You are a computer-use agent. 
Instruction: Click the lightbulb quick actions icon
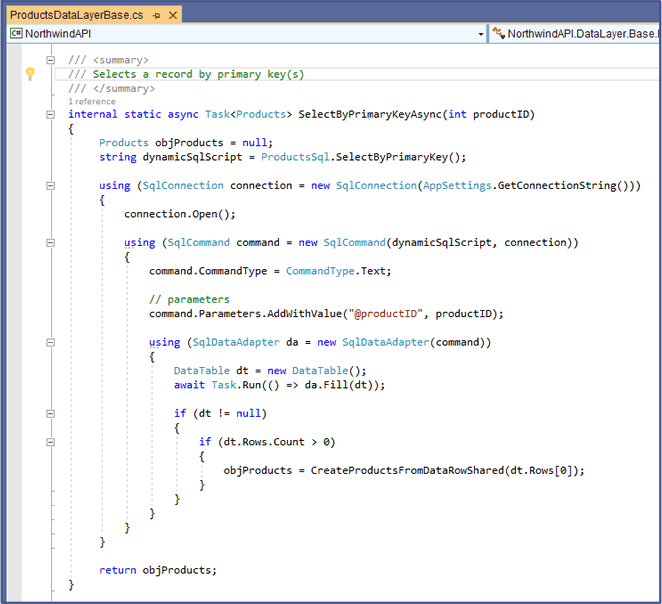tap(30, 74)
